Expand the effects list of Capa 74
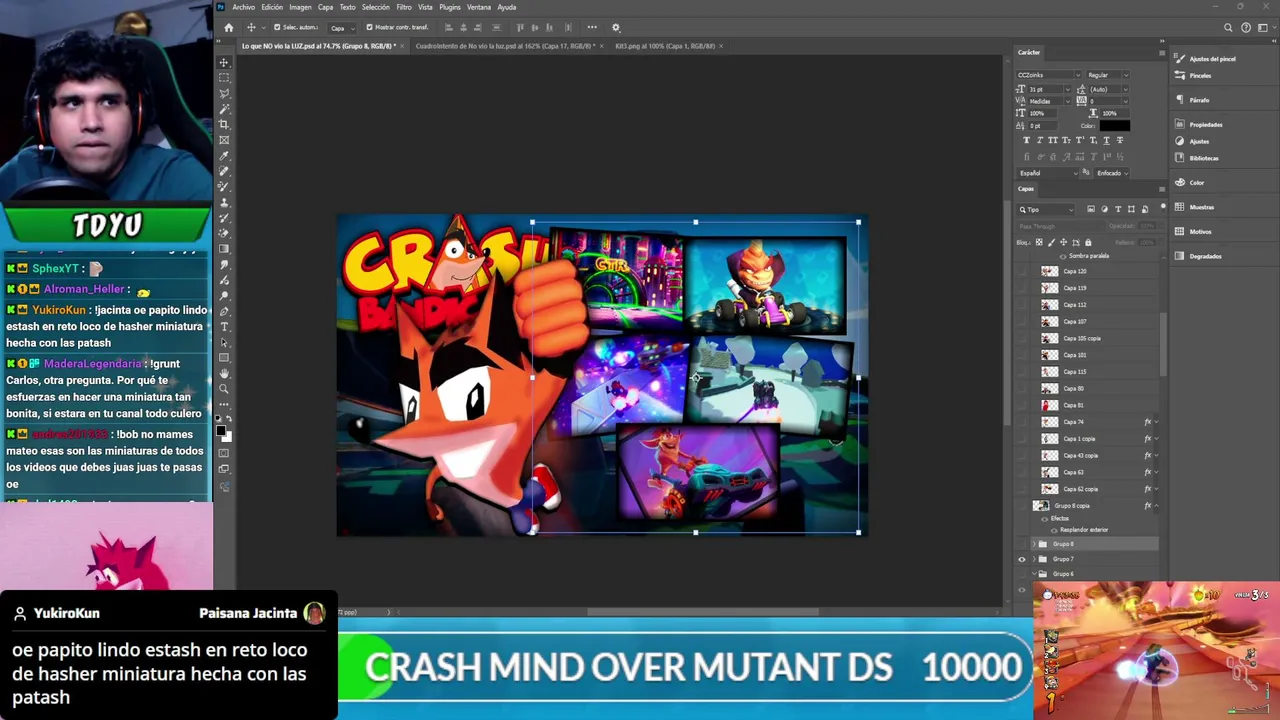The width and height of the screenshot is (1280, 720). coord(1156,422)
